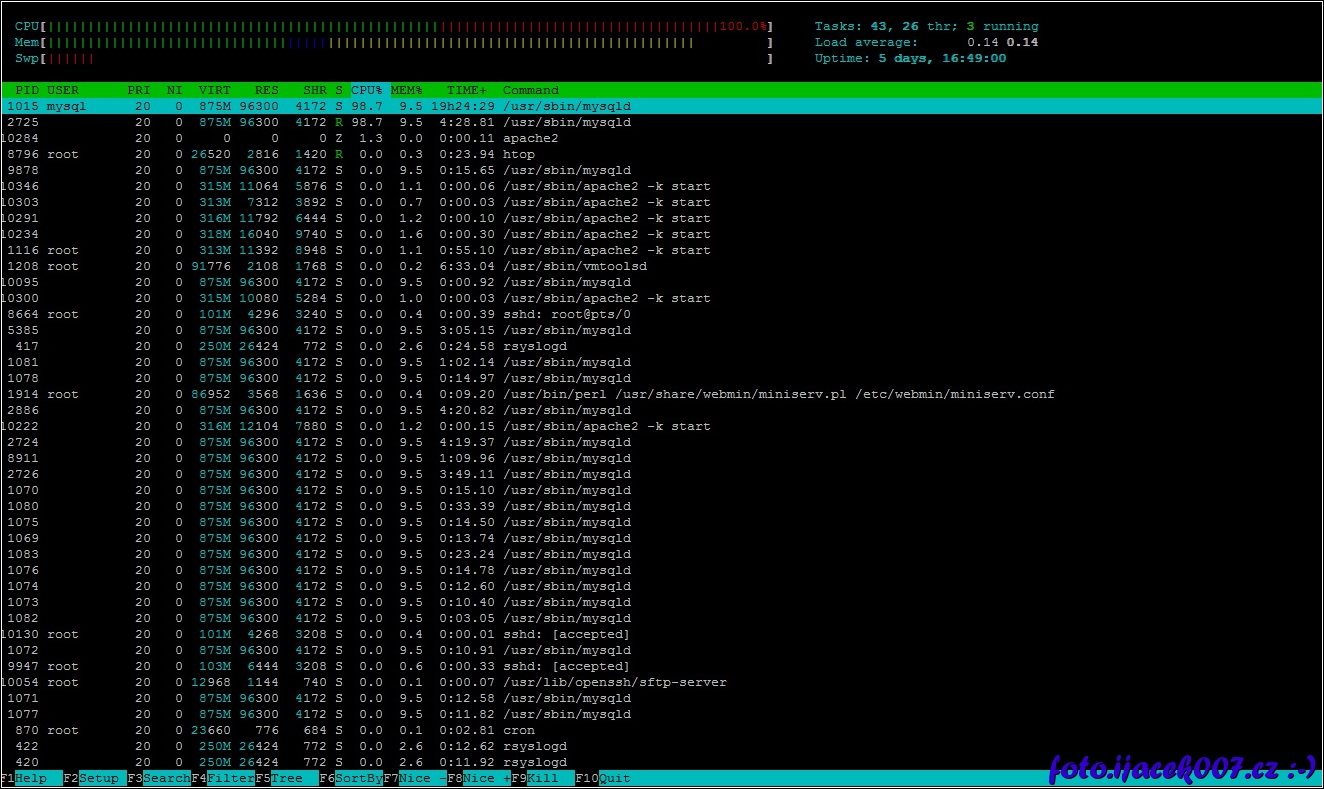Click the F1 Help function key

pyautogui.click(x=30, y=778)
